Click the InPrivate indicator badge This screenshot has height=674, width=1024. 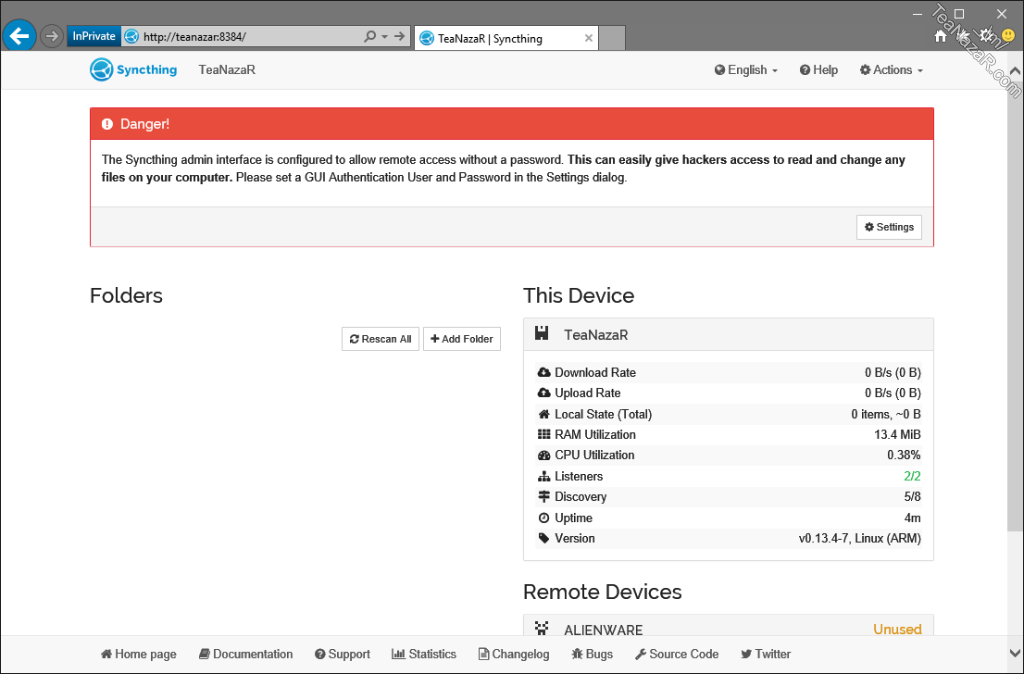click(x=94, y=36)
